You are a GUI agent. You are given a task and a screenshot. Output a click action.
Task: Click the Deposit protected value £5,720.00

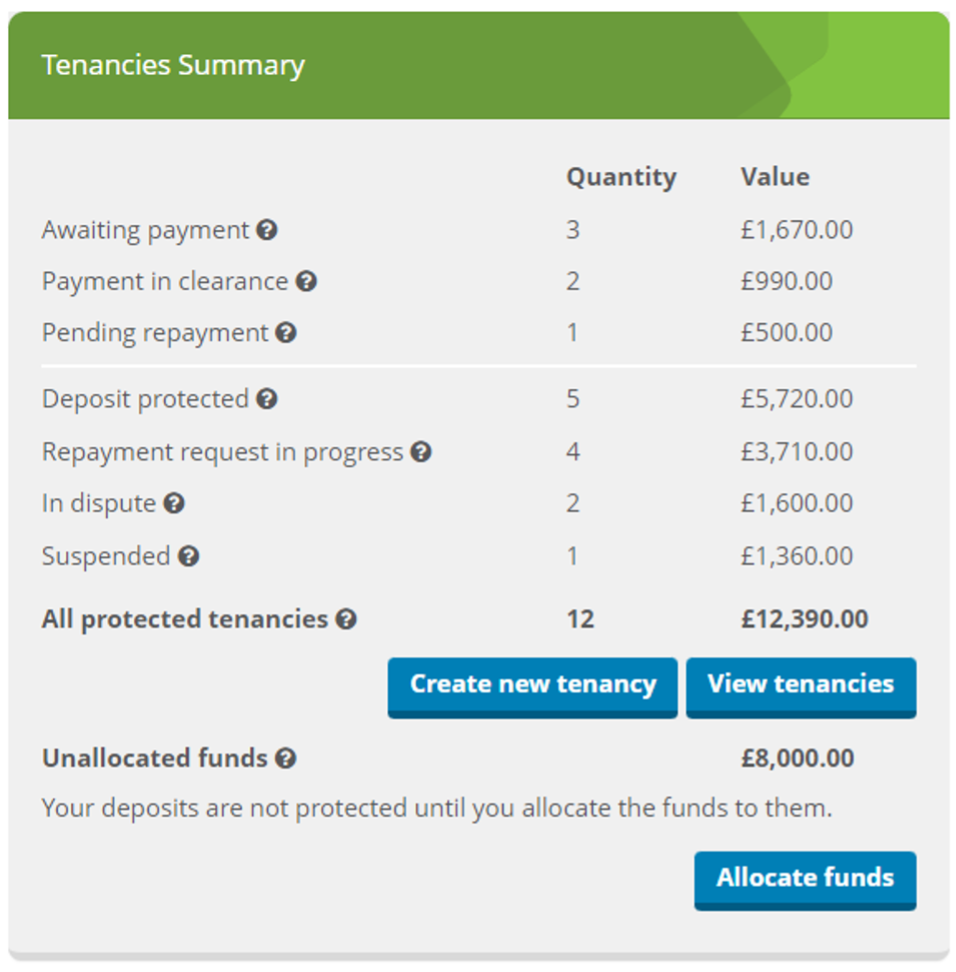pyautogui.click(x=797, y=399)
